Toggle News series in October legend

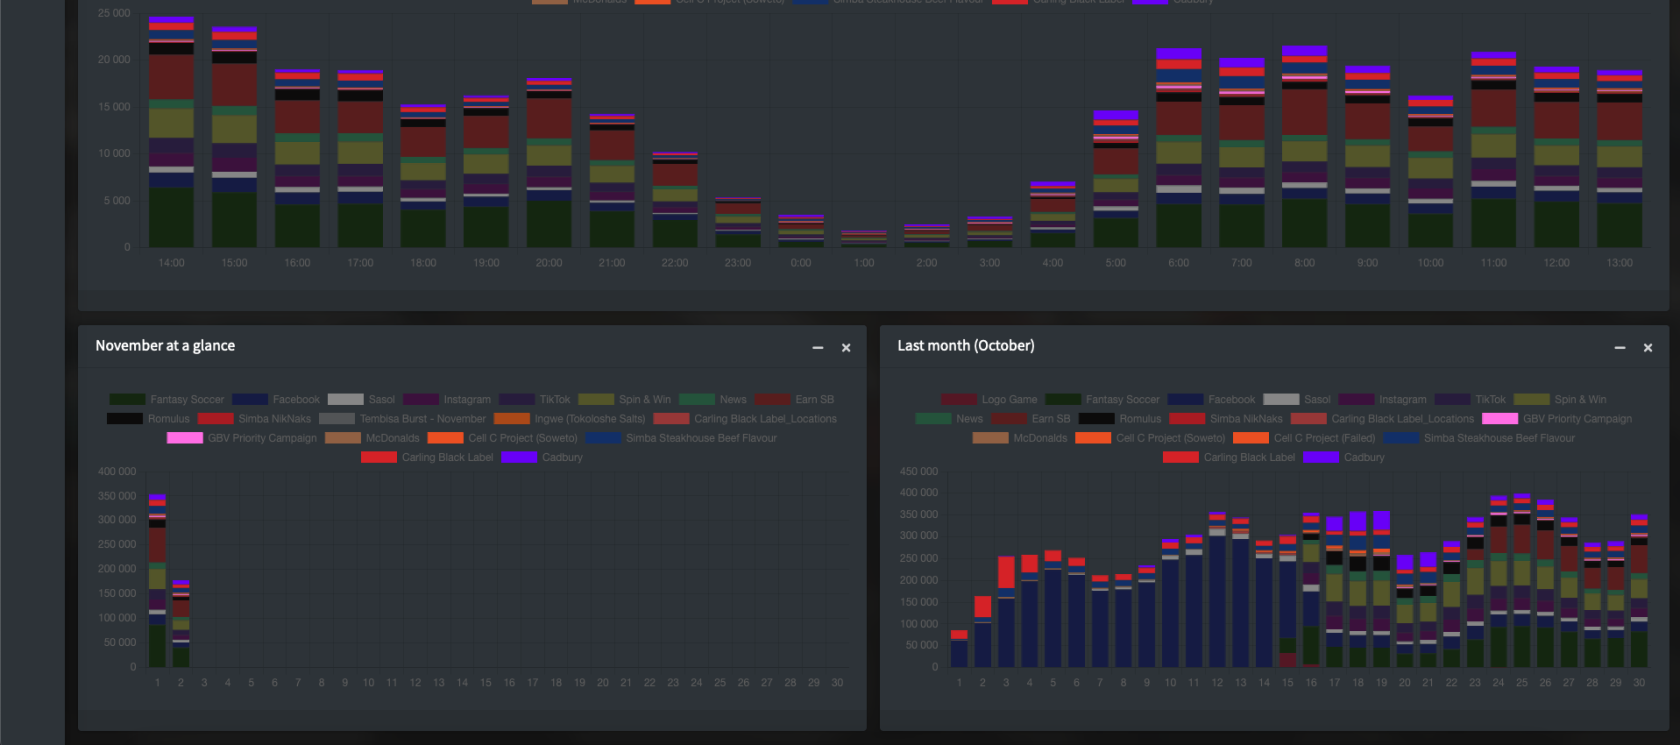[x=949, y=419]
